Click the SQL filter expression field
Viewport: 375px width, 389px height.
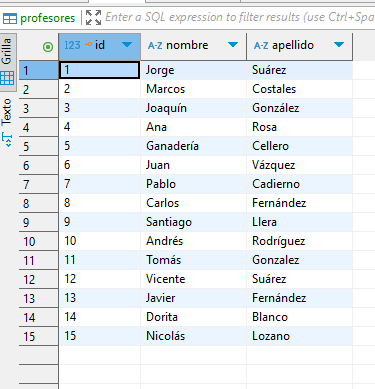[239, 17]
